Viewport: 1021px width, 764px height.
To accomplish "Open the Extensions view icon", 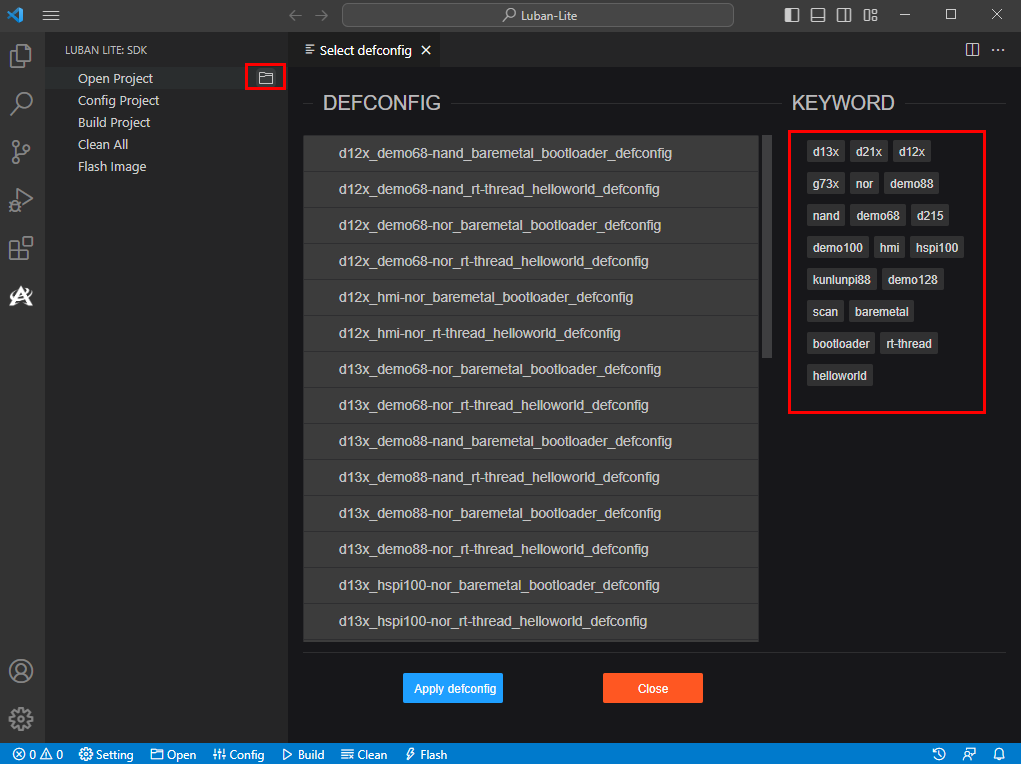I will tap(21, 248).
